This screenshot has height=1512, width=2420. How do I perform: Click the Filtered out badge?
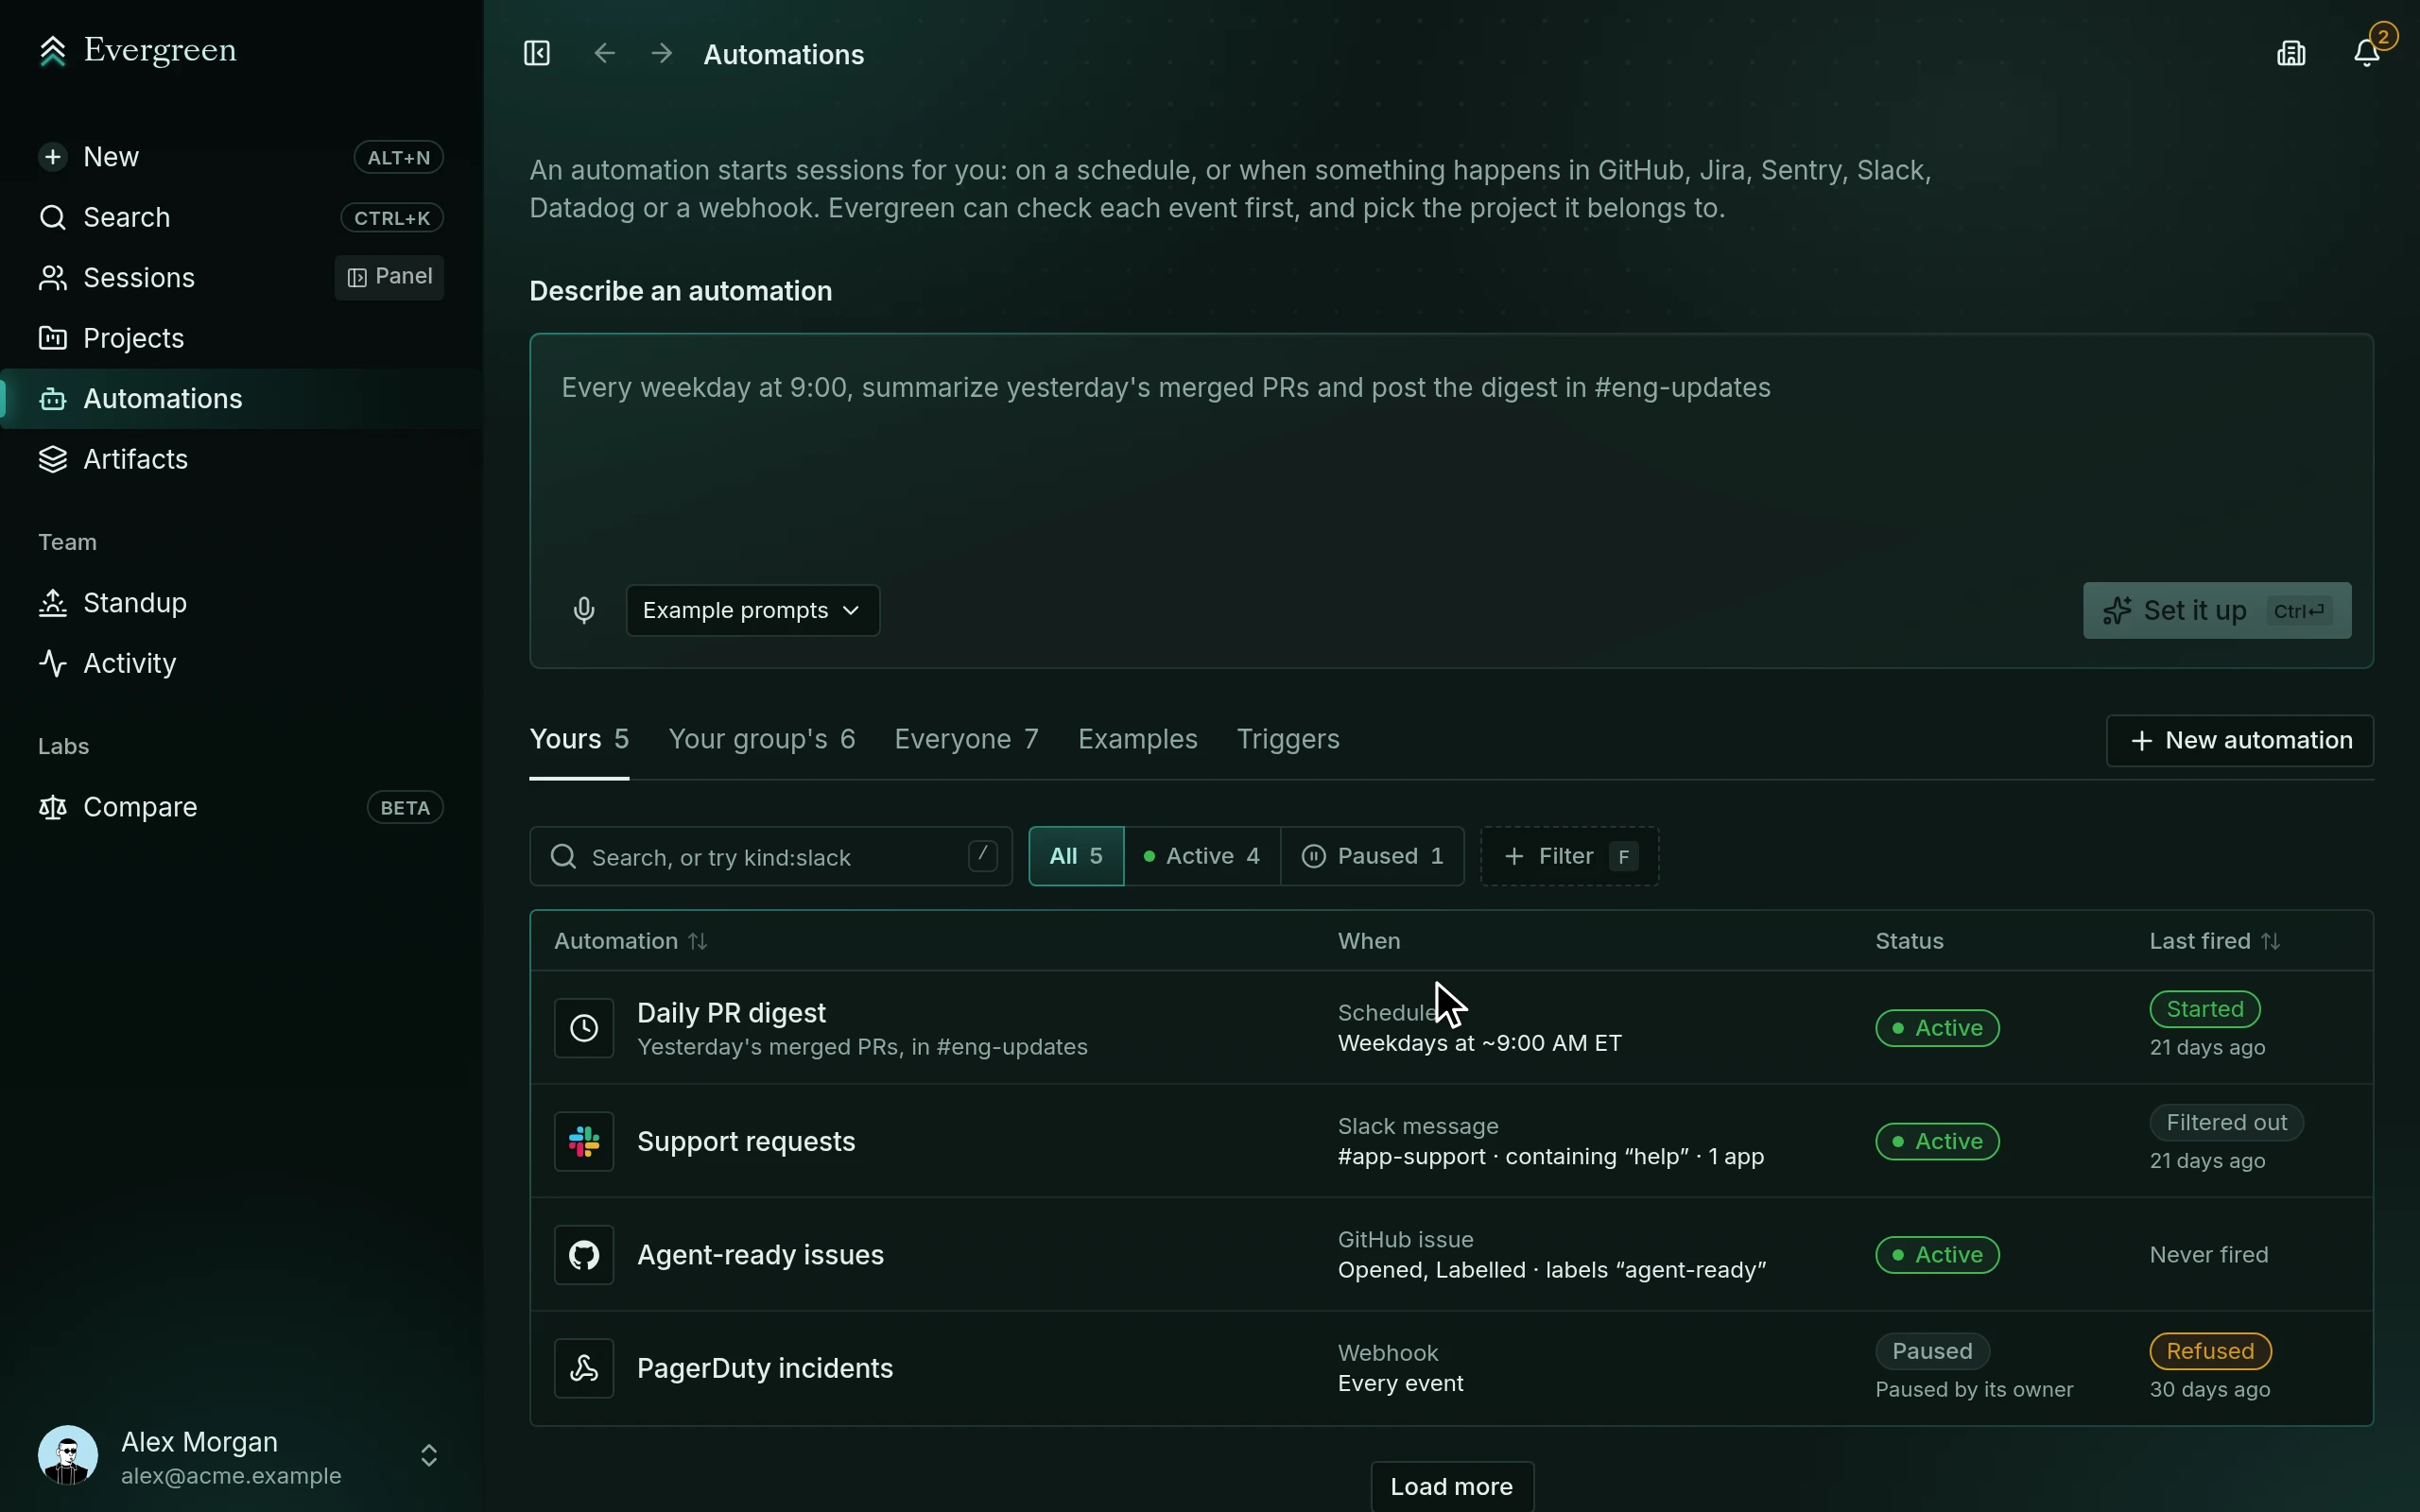point(2226,1122)
